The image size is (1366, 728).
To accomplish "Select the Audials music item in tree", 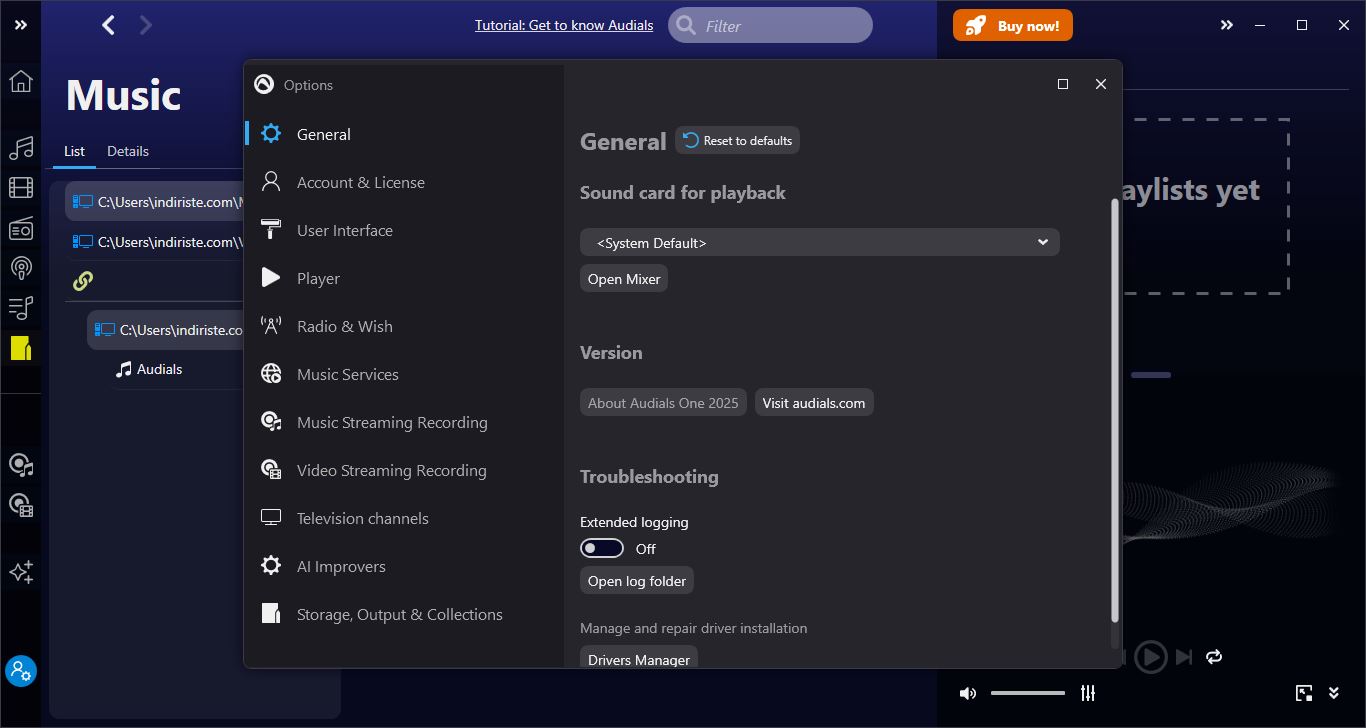I will pos(150,369).
